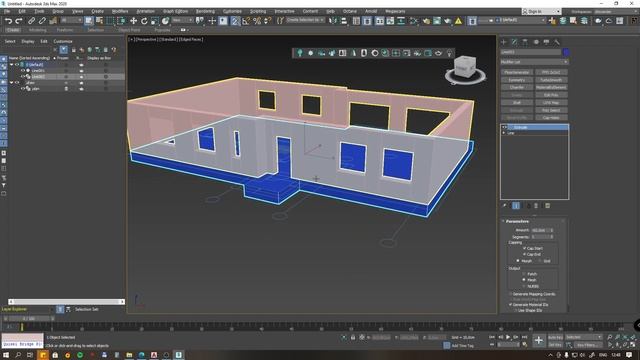Activate the Select and Rotate tool
Image resolution: width=640 pixels, height=360 pixels.
[144, 20]
